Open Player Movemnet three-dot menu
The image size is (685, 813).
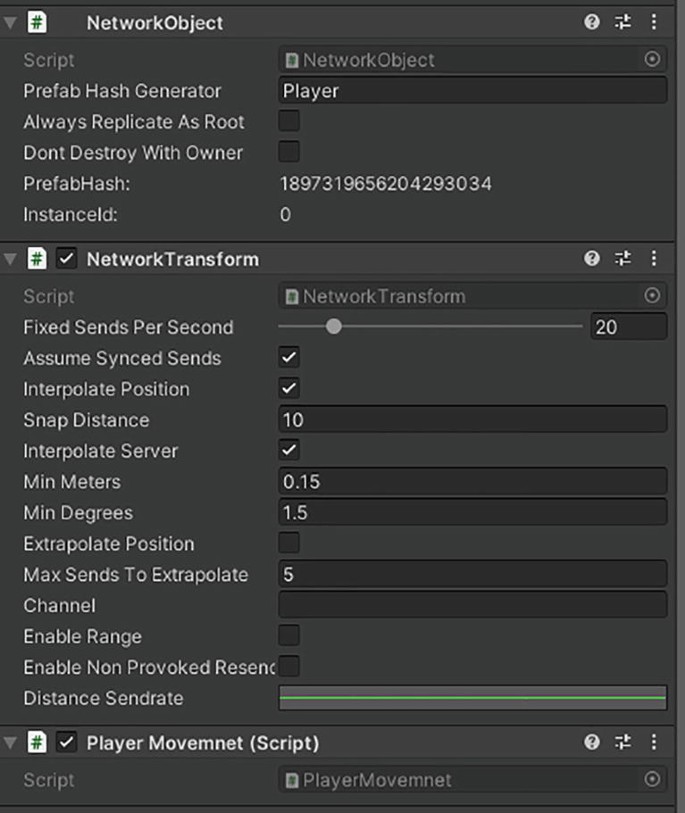click(x=654, y=742)
